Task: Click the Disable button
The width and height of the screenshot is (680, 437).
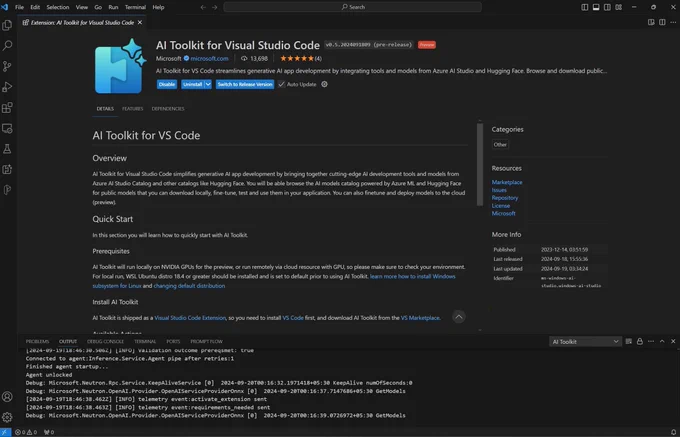Action: click(167, 84)
